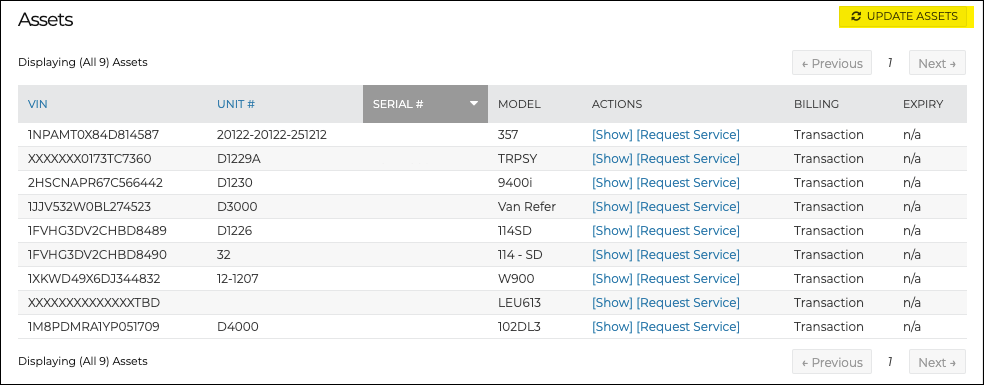Request service for 102DL3 model

(688, 327)
